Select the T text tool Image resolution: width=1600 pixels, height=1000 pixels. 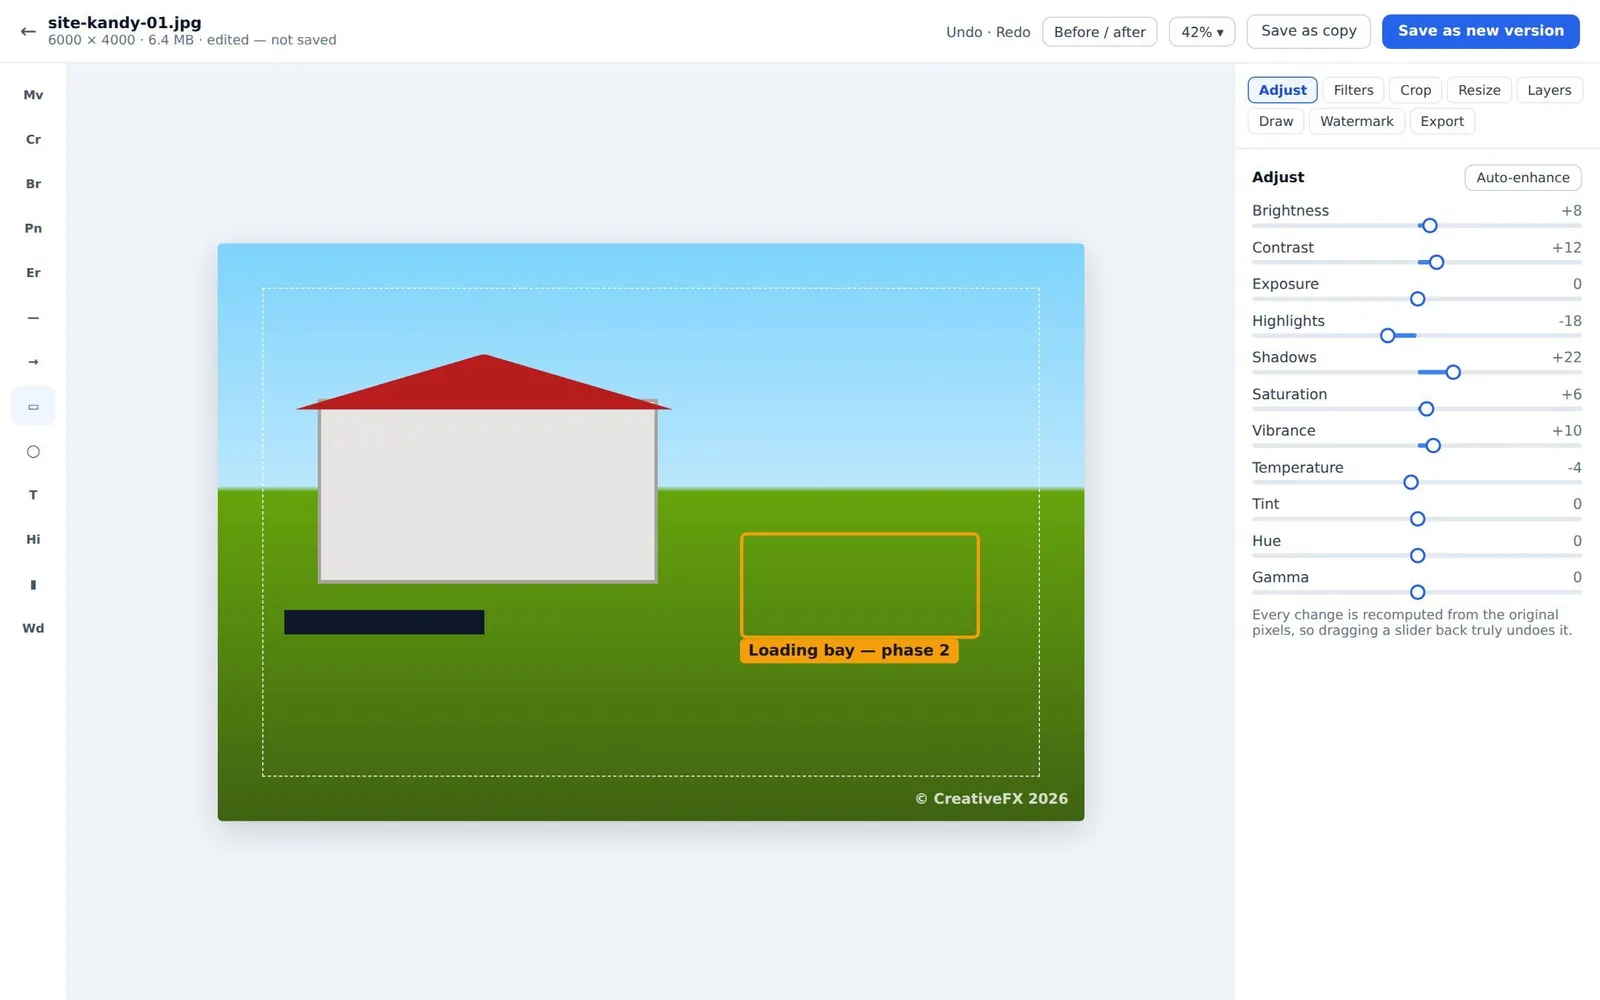(33, 495)
